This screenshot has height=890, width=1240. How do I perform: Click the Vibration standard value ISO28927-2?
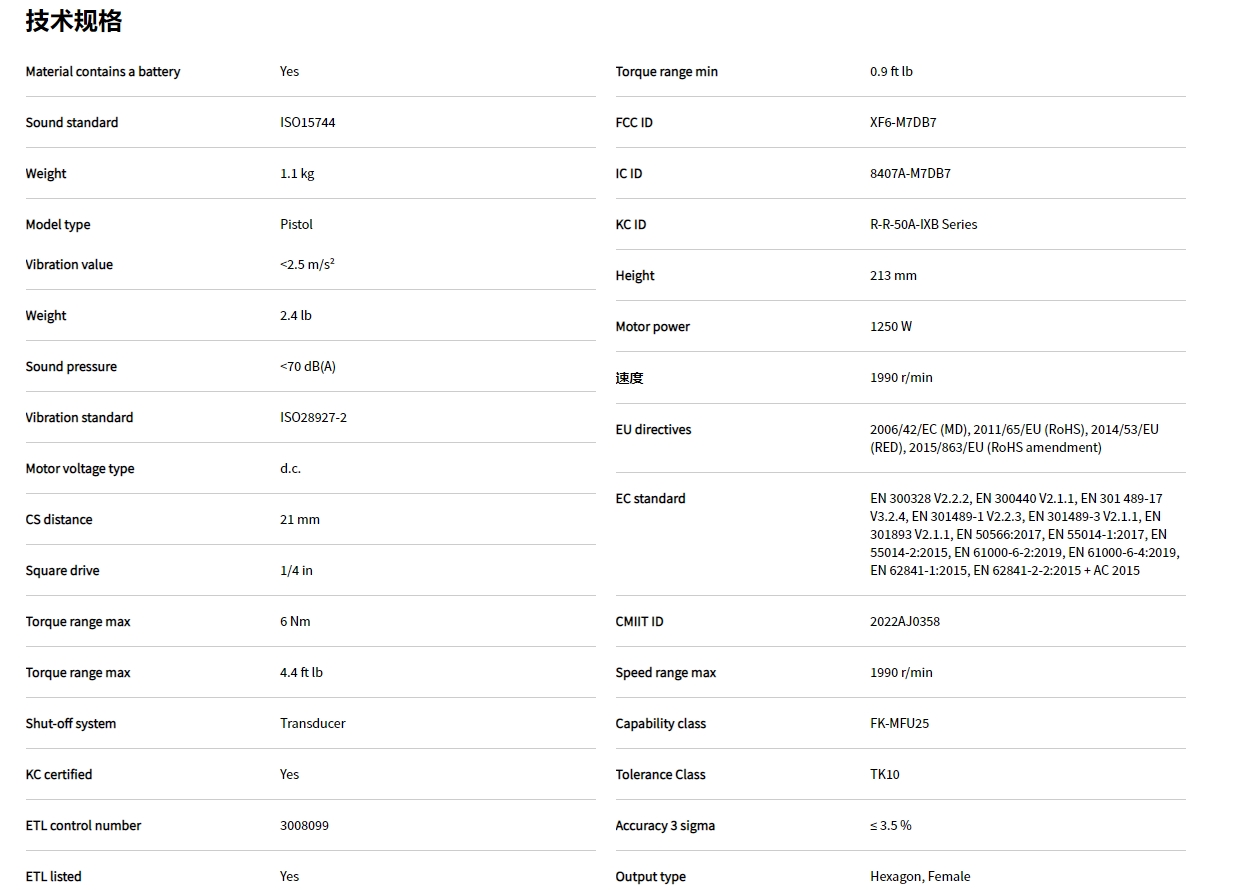[313, 418]
